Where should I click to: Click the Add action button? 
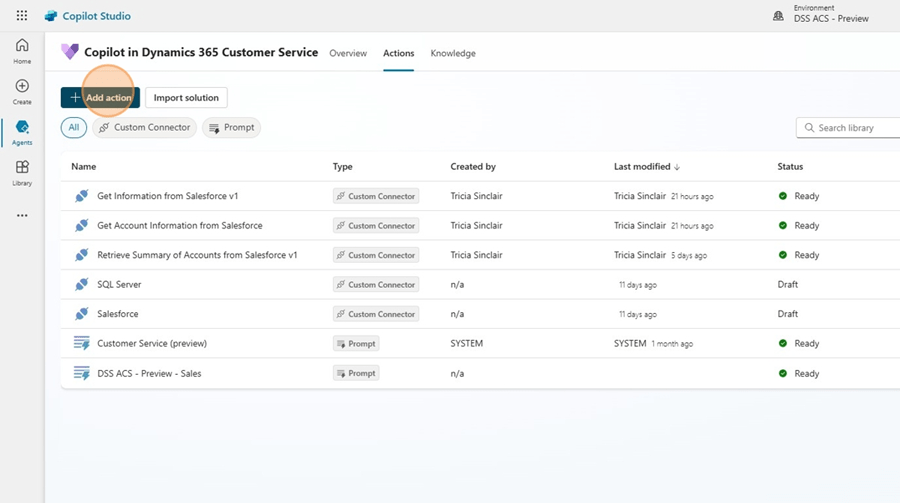[x=100, y=97]
